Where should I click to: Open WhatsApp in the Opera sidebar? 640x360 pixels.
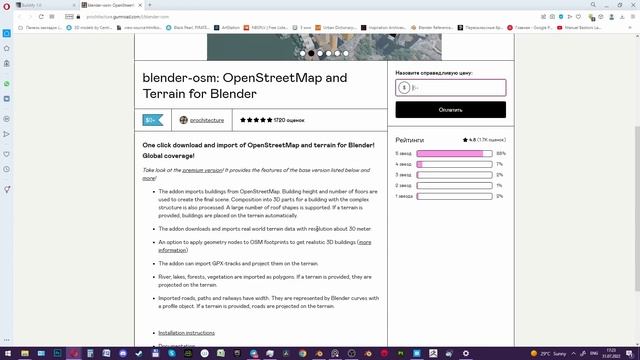7,84
